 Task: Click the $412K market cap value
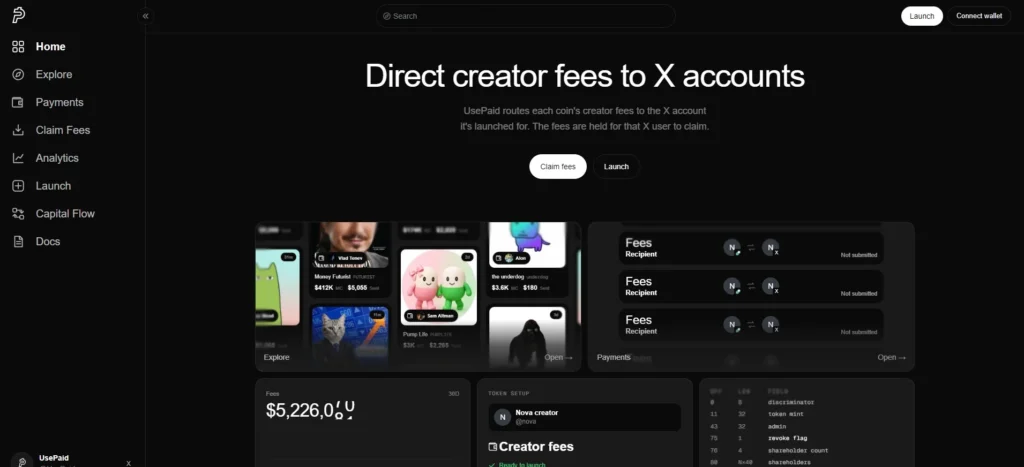tap(324, 287)
